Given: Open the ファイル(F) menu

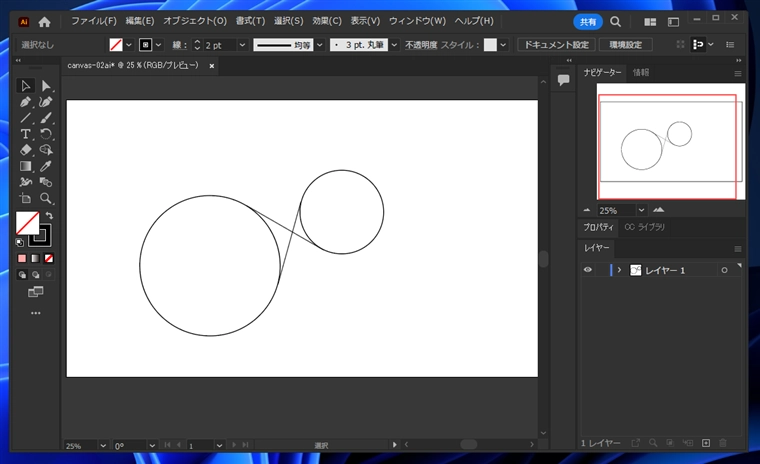Looking at the screenshot, I should (94, 21).
